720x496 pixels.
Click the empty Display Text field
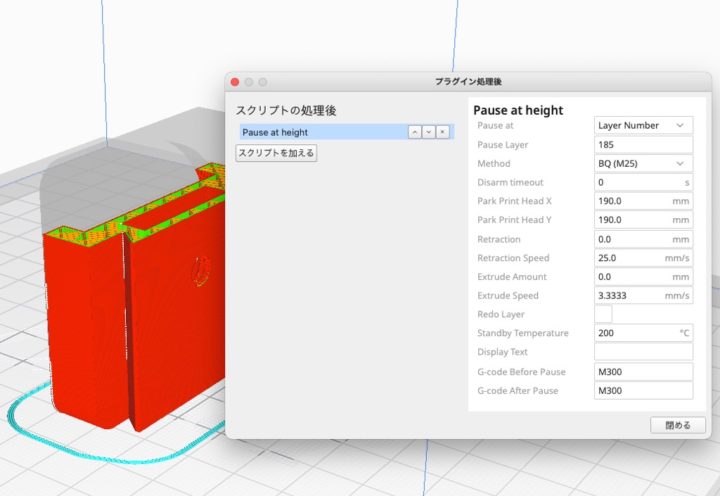[x=643, y=352]
